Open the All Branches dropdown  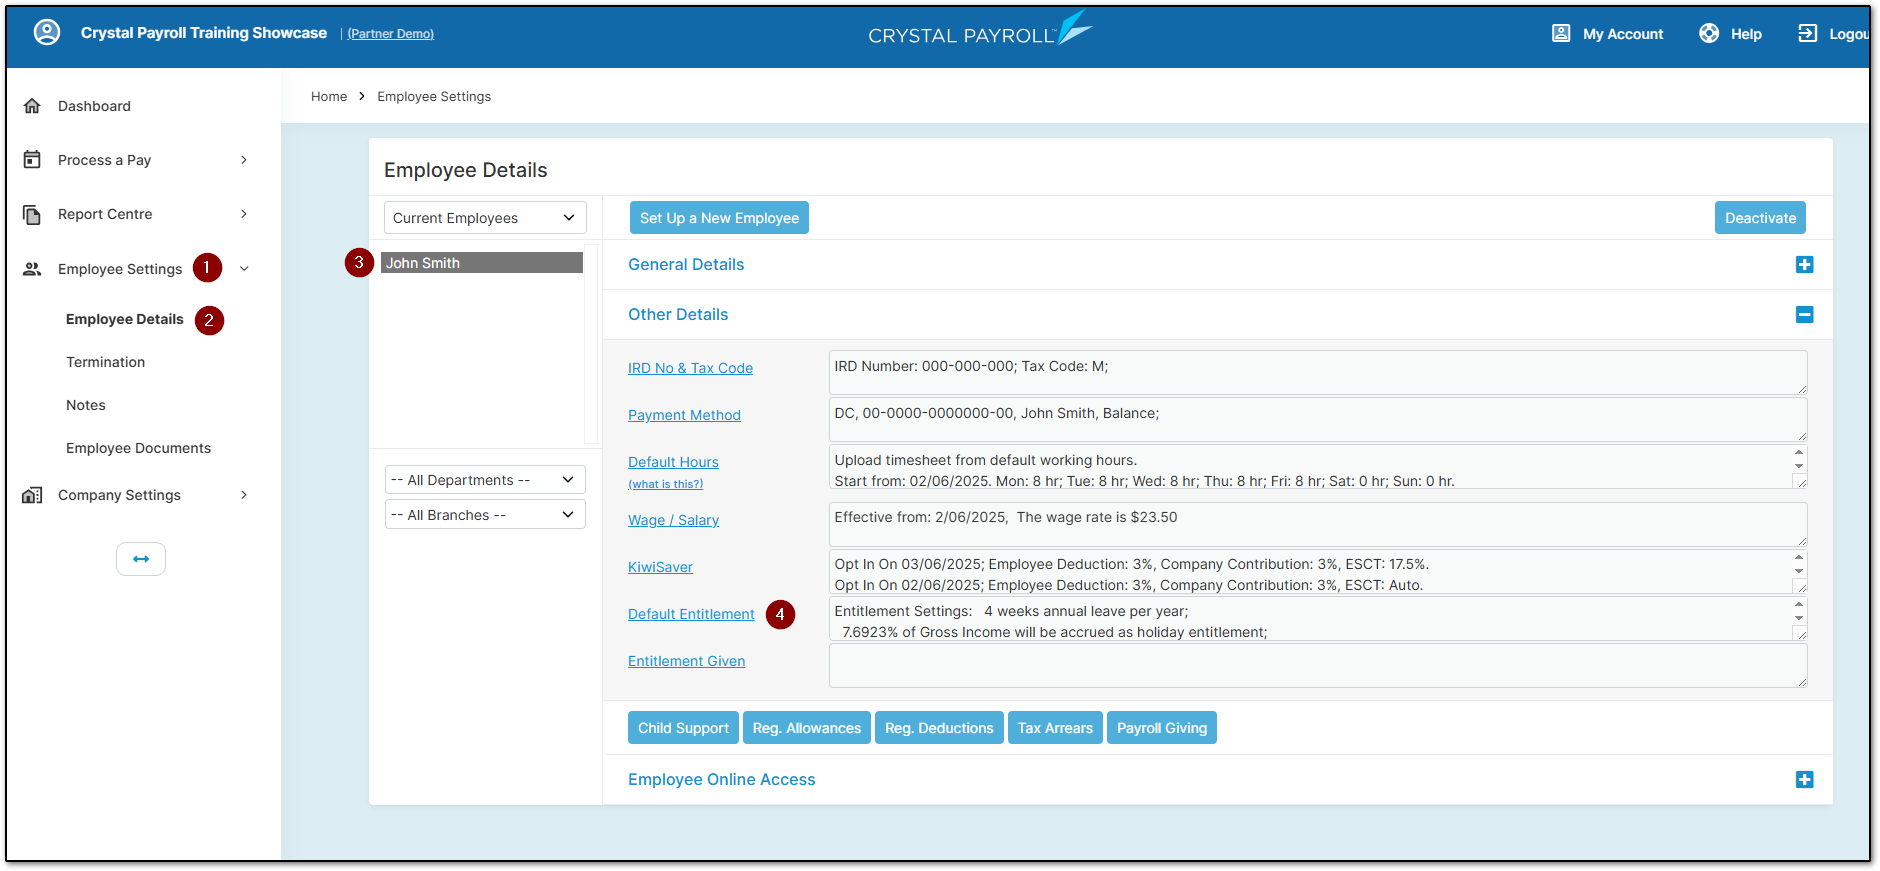click(x=485, y=515)
